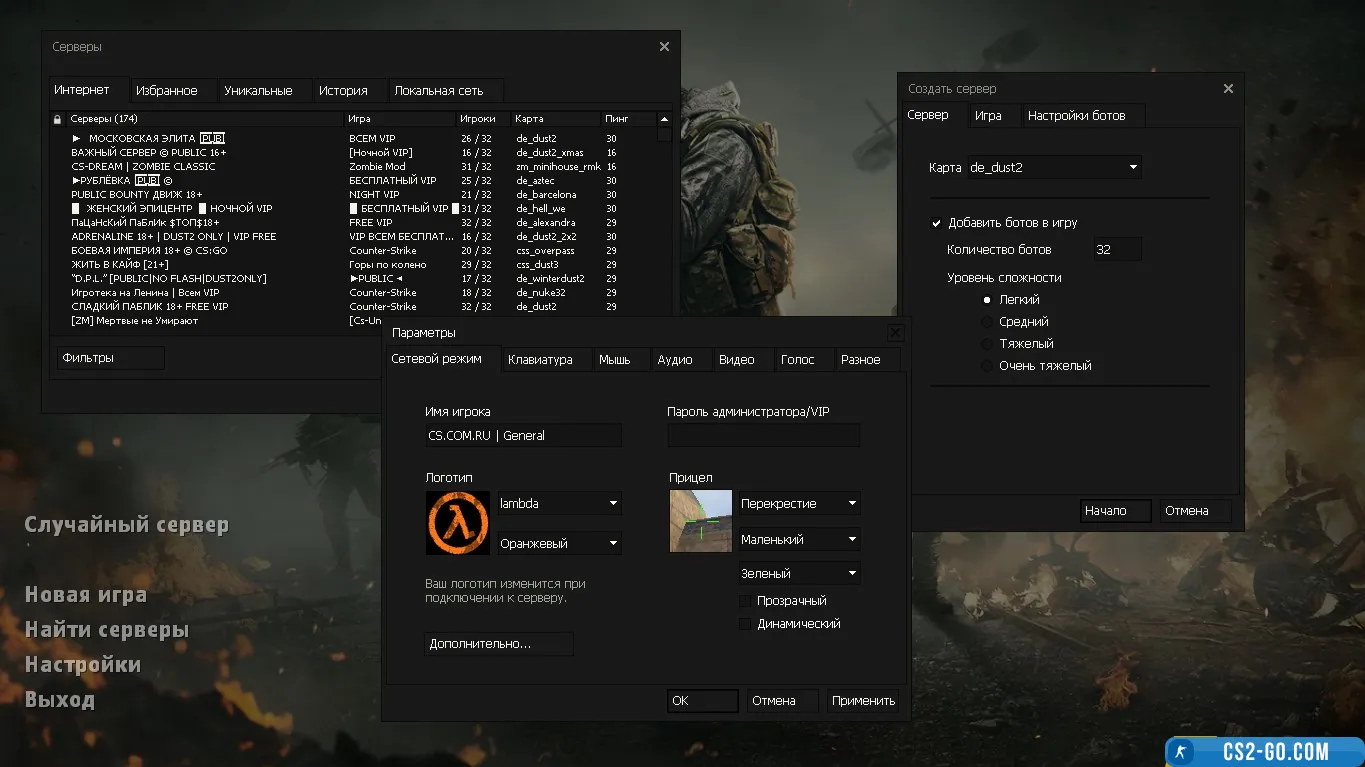Click the lock icon column header
Image resolution: width=1365 pixels, height=767 pixels.
click(x=57, y=119)
